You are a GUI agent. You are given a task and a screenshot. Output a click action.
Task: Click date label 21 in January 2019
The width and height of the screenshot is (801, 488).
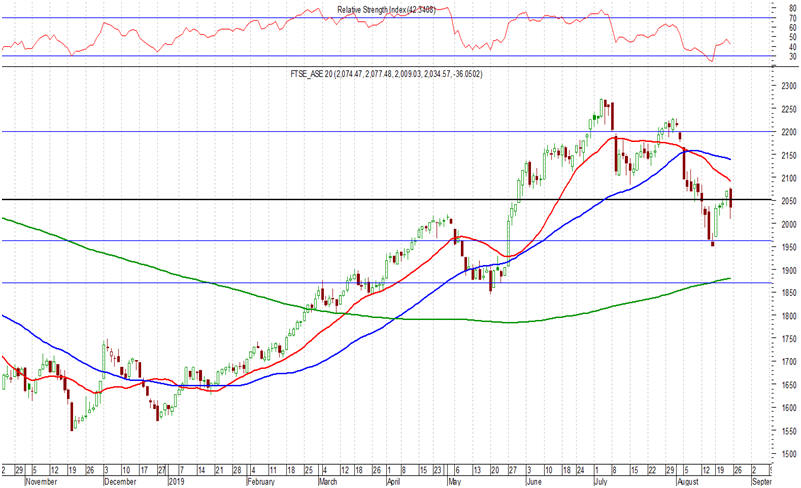[219, 471]
